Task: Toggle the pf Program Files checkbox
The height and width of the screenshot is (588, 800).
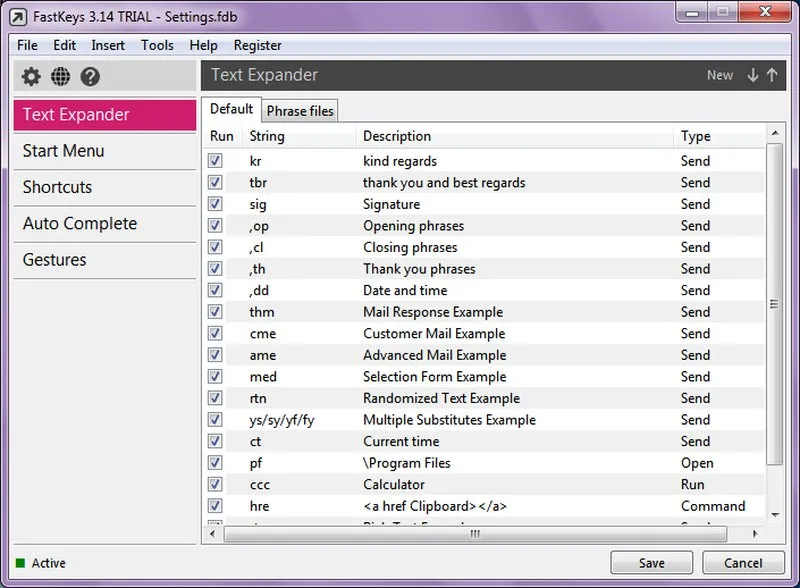Action: pos(215,463)
